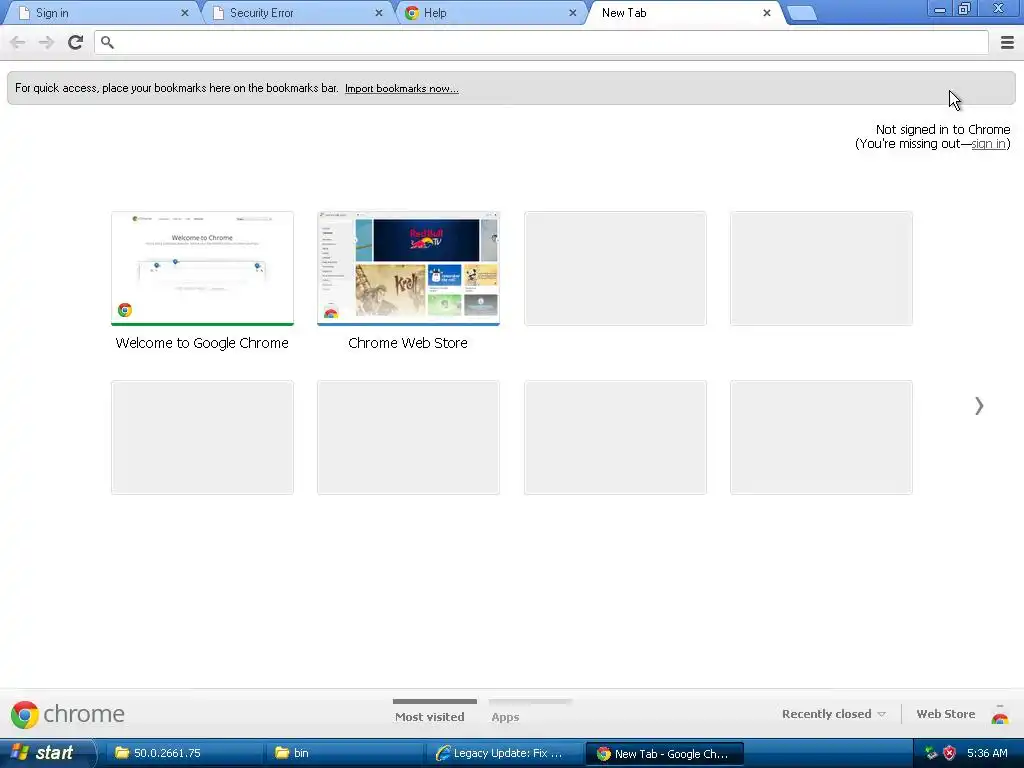The image size is (1024, 768).
Task: Switch to the Help tab
Action: point(491,13)
